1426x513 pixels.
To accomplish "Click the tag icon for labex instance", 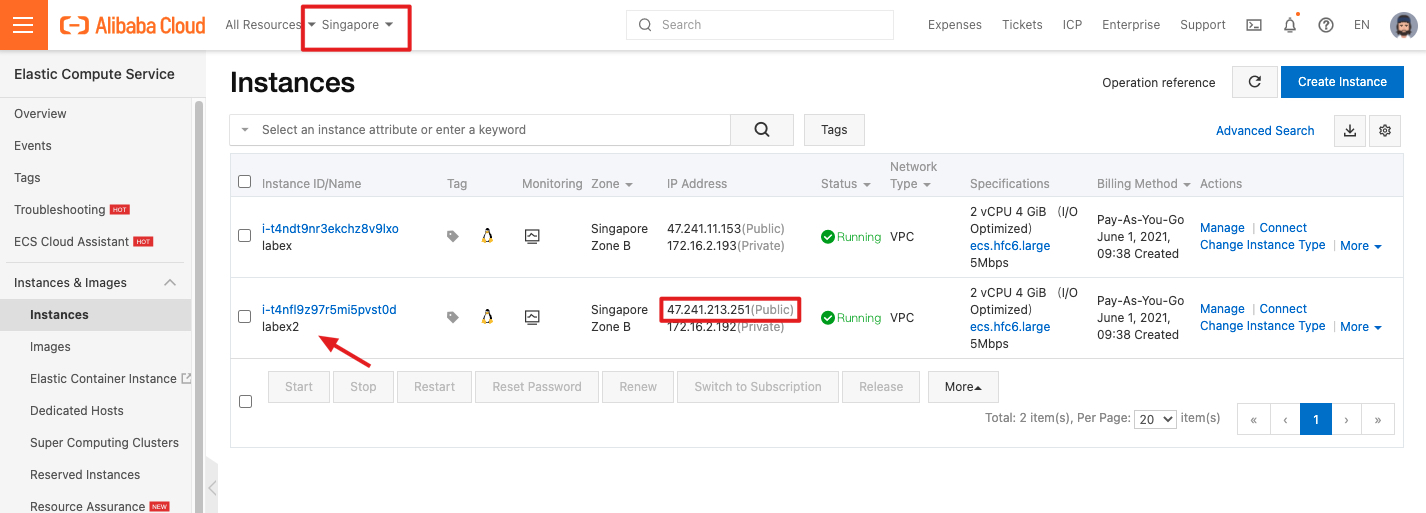I will coord(453,237).
